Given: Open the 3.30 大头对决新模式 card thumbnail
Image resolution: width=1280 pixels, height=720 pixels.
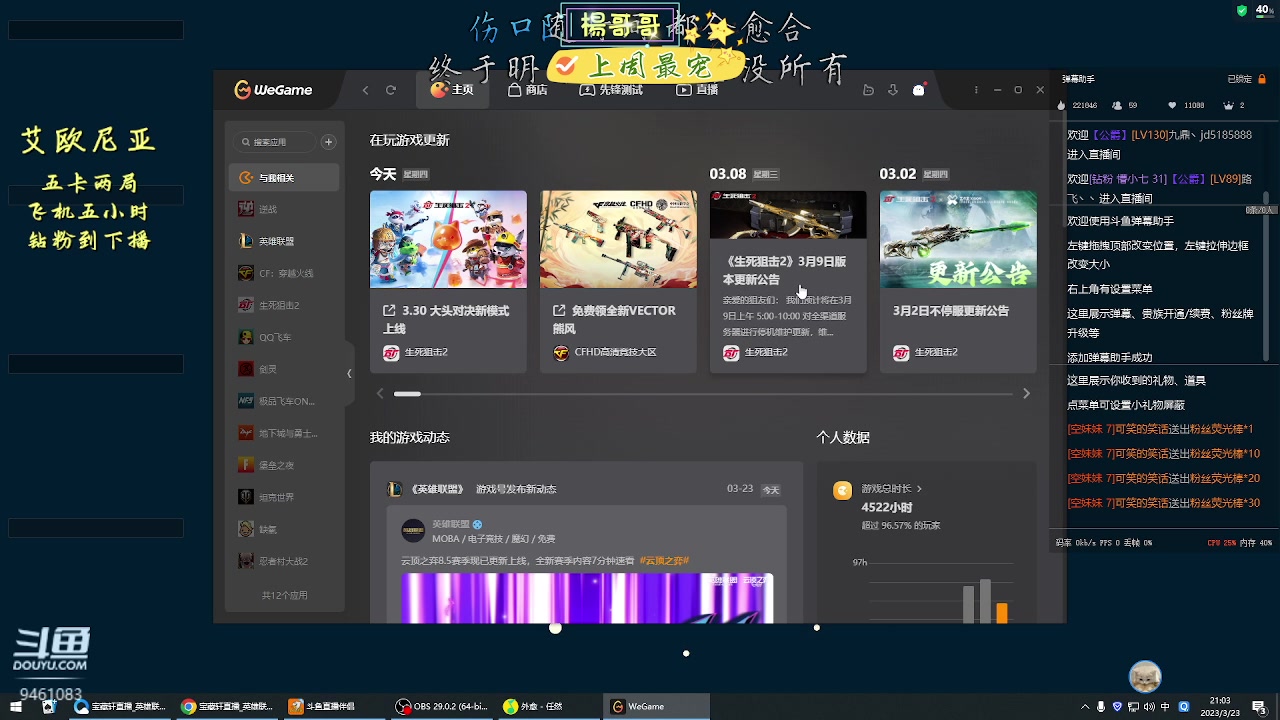Looking at the screenshot, I should pyautogui.click(x=448, y=239).
